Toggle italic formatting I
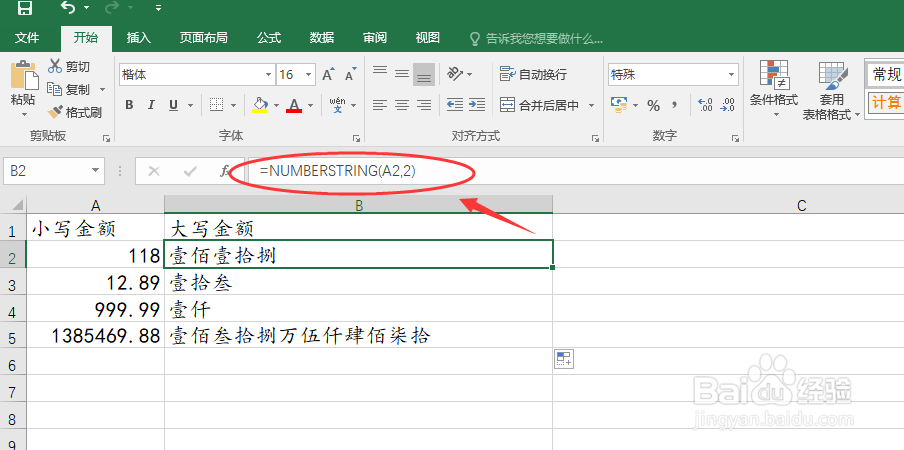Viewport: 904px width, 450px height. pos(151,105)
